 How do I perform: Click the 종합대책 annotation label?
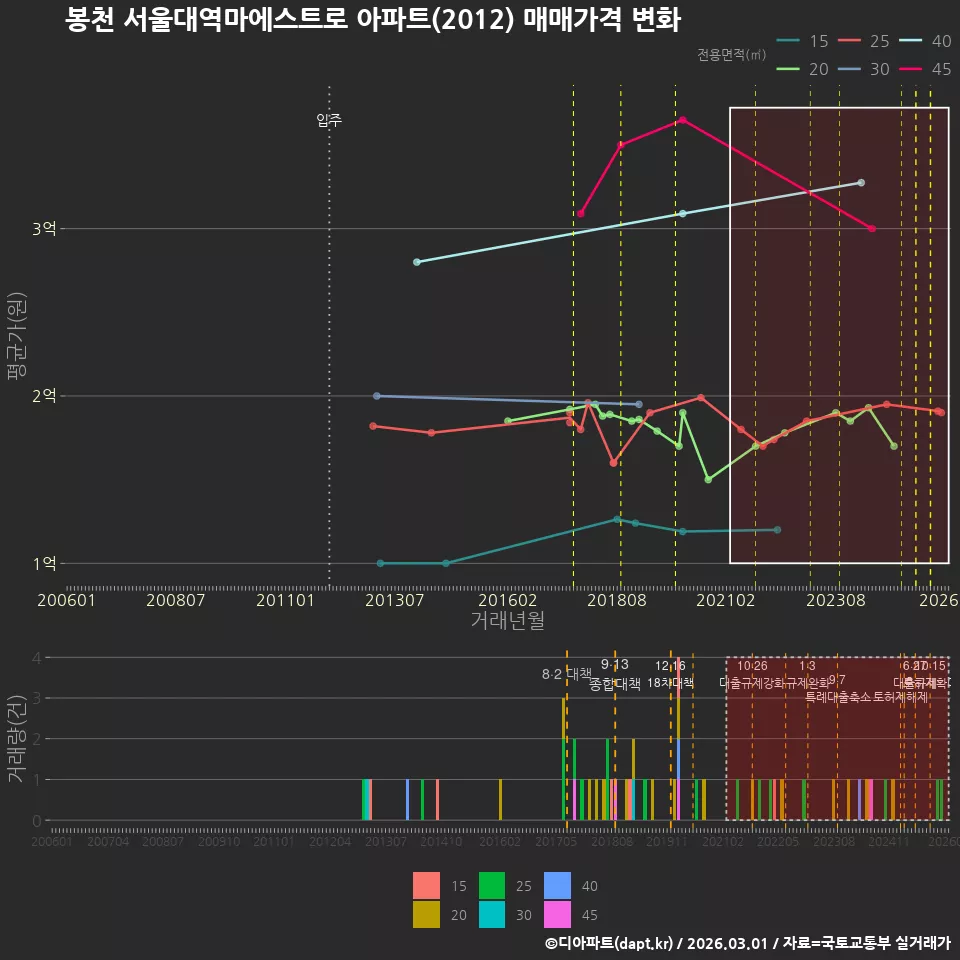[615, 684]
